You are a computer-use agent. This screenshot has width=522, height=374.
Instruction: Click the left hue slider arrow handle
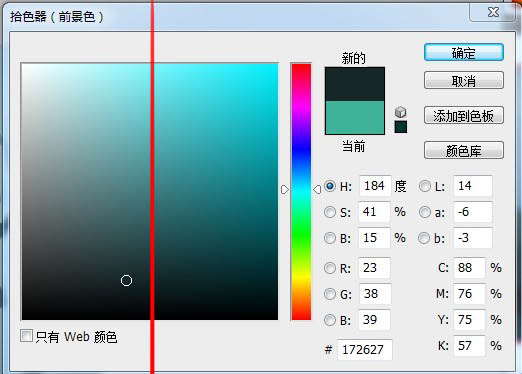click(285, 190)
